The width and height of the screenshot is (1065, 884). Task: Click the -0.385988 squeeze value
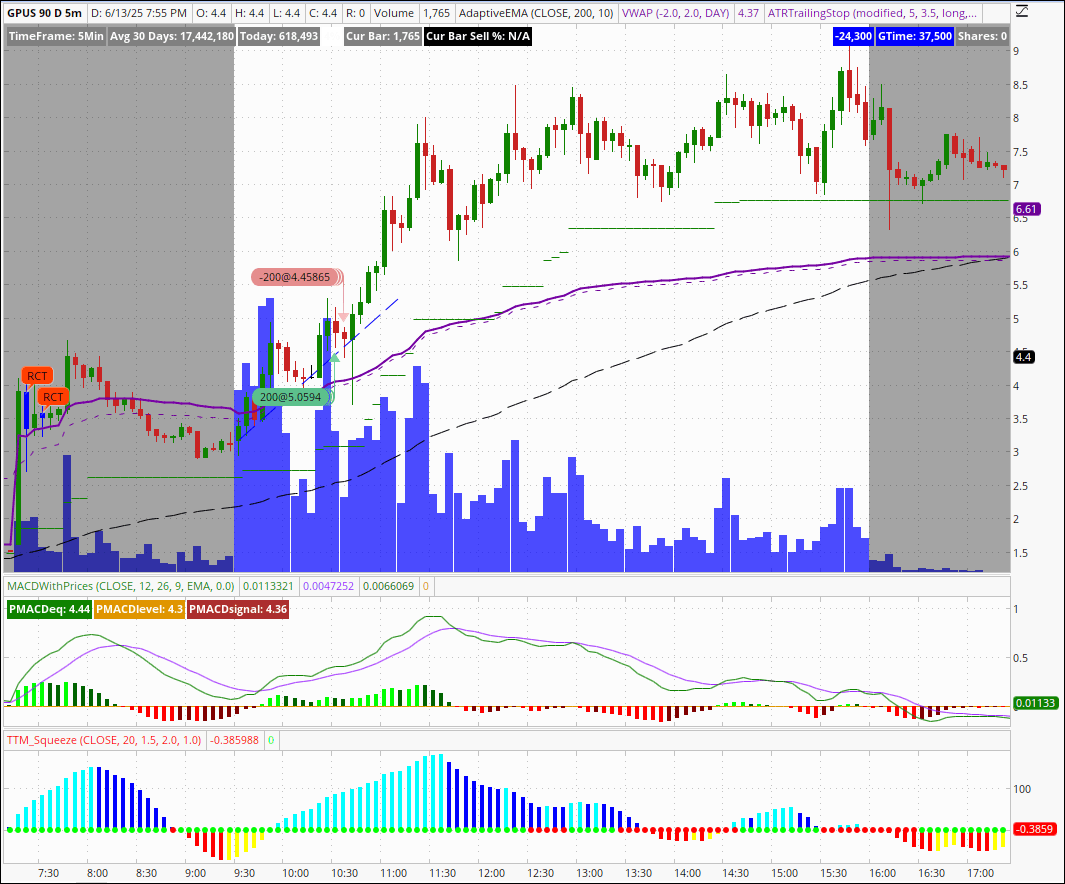pyautogui.click(x=234, y=740)
